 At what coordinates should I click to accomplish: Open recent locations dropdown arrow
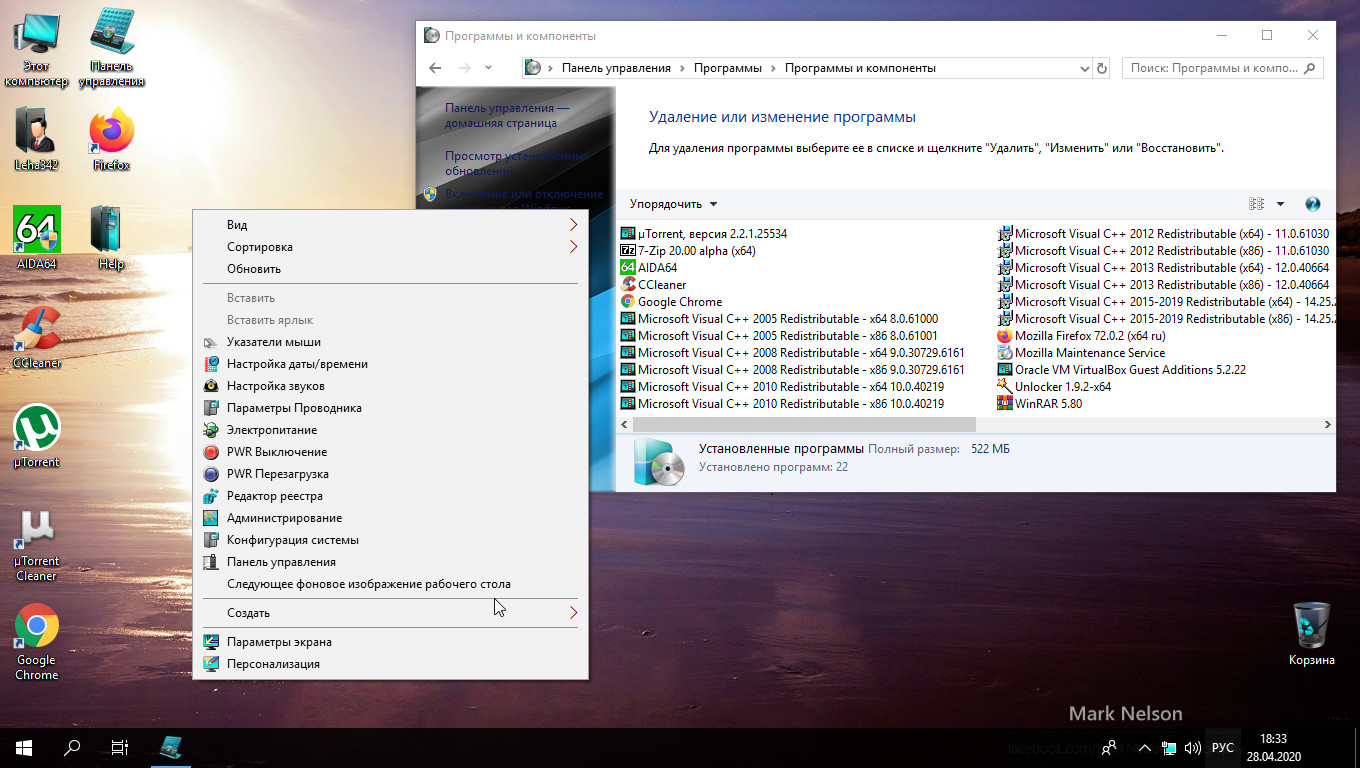click(488, 68)
